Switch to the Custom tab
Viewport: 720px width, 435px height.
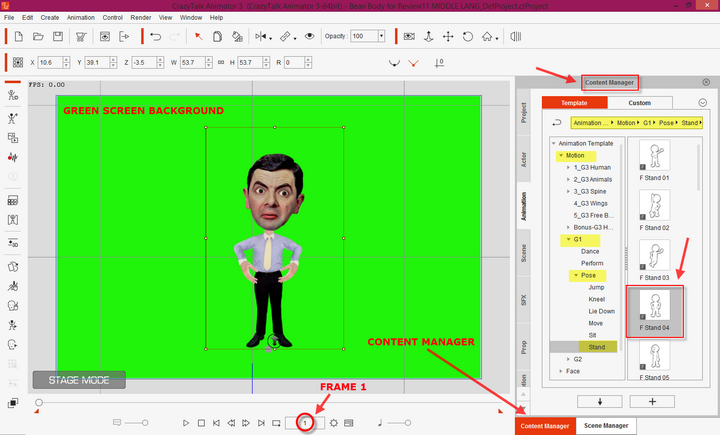[640, 103]
